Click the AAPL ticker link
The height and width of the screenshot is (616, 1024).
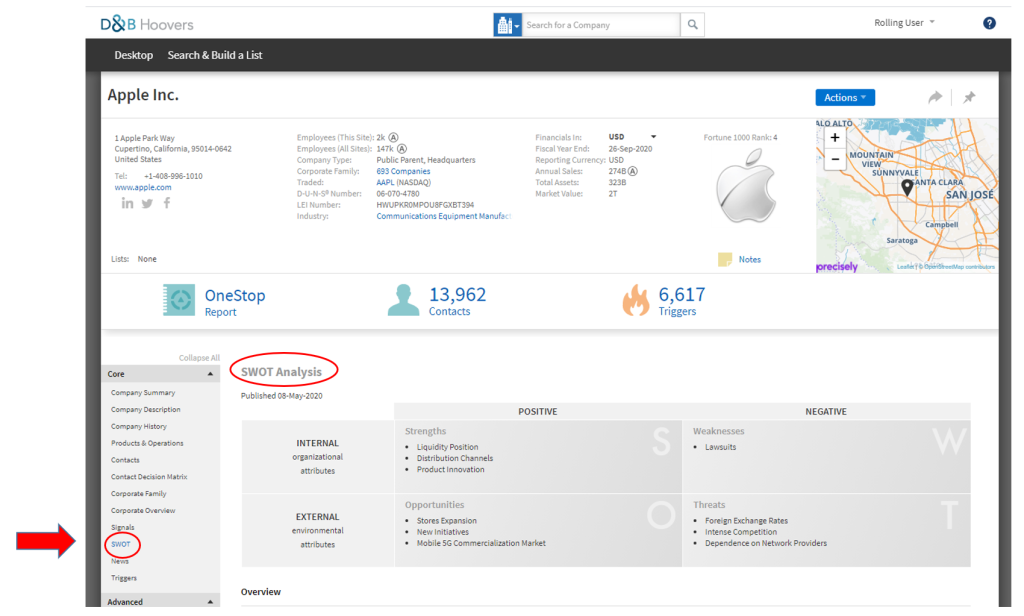click(x=385, y=182)
